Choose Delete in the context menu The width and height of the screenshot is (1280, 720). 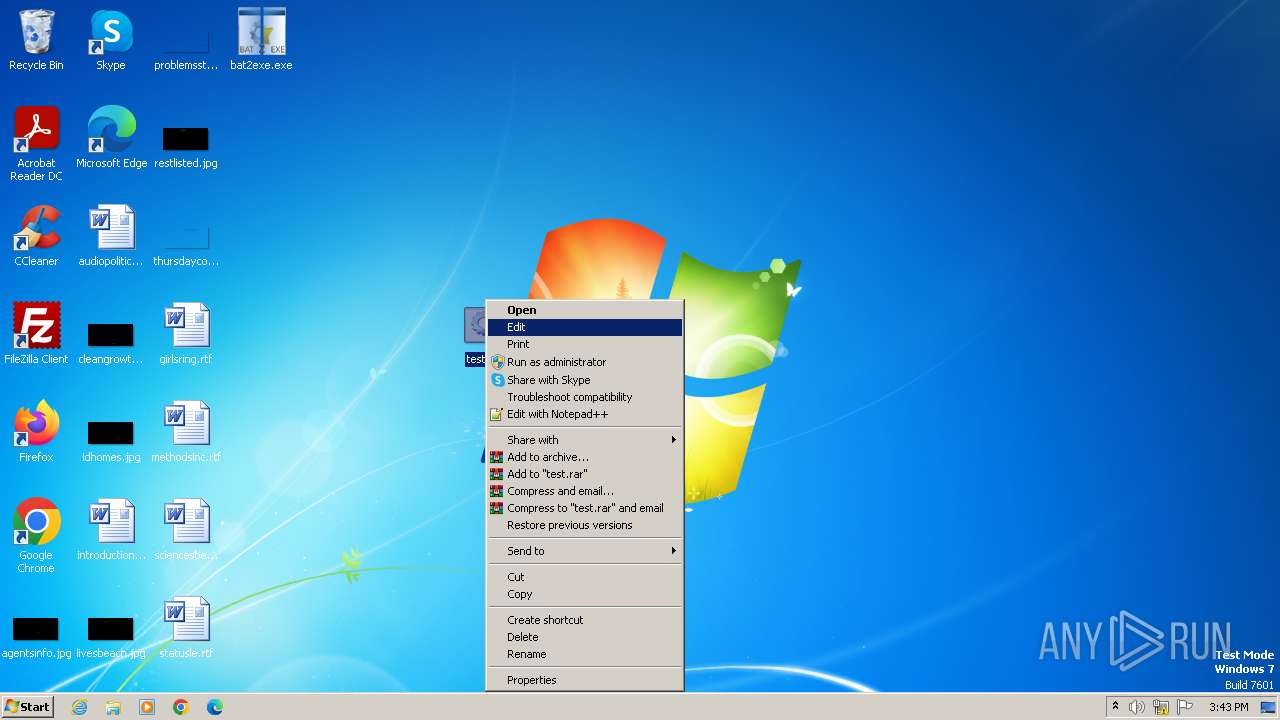(585, 637)
